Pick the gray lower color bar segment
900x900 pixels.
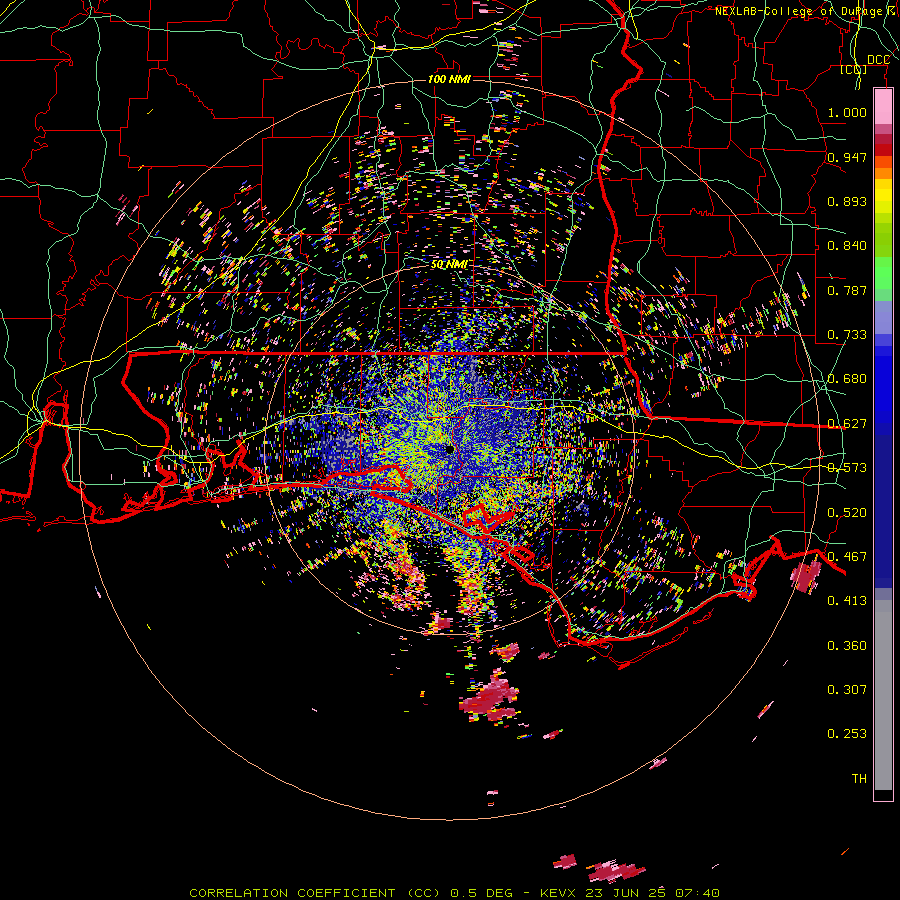point(883,695)
